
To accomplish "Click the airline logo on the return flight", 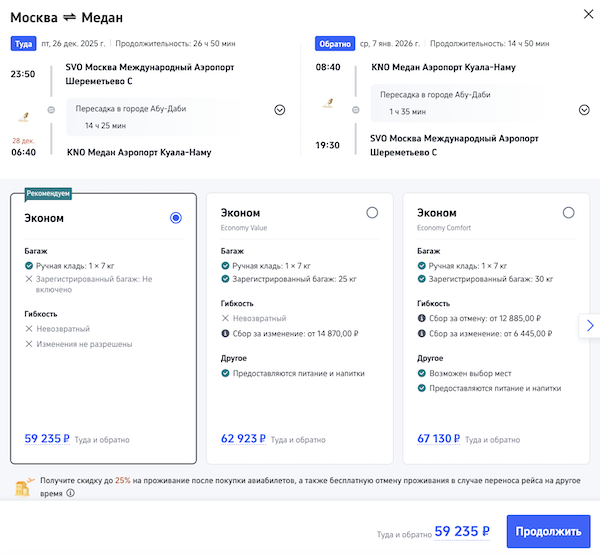I will point(328,103).
